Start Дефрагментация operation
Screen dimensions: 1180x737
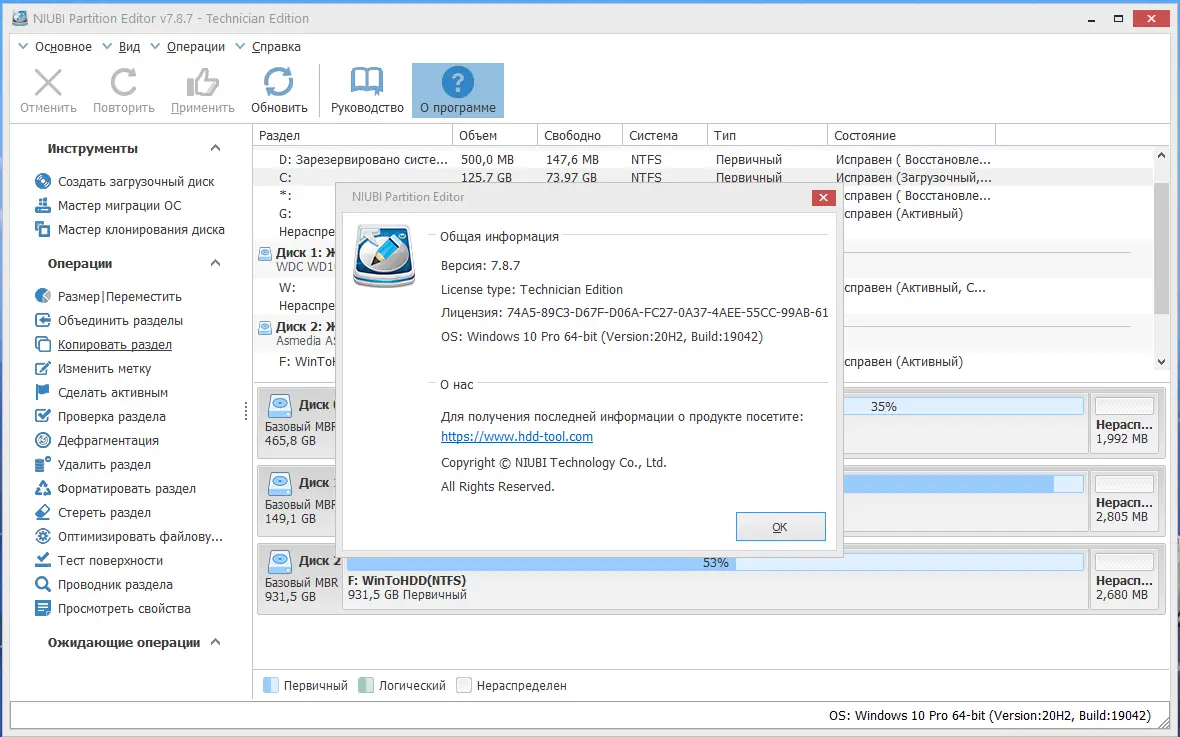97,441
